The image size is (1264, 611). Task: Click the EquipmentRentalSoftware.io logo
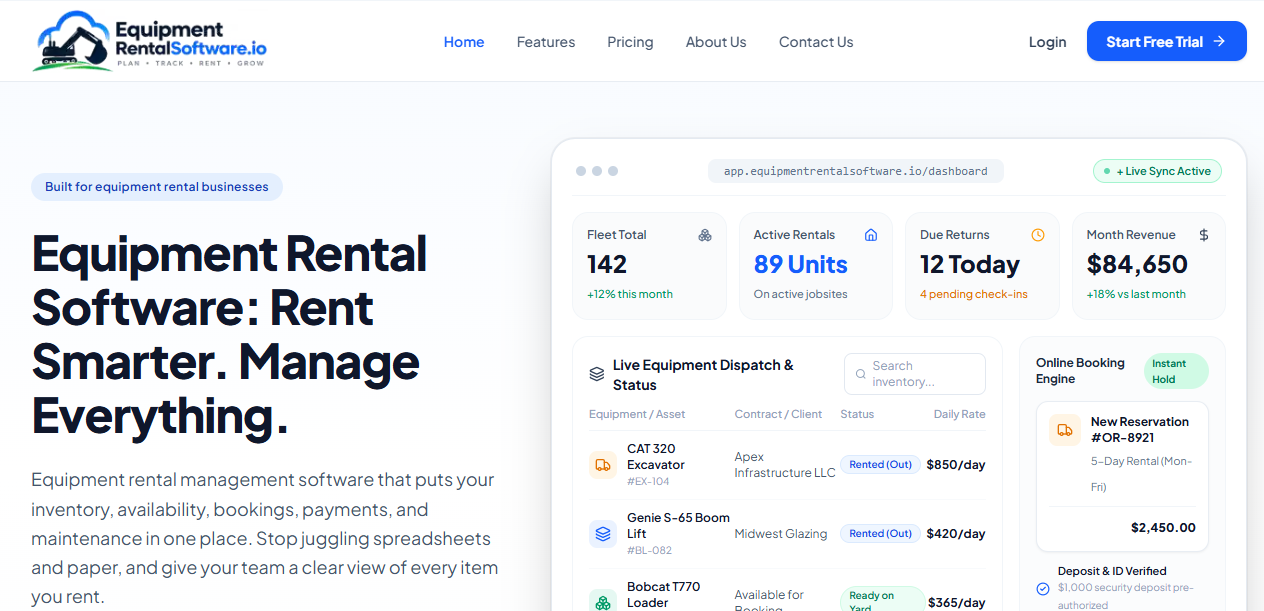point(150,41)
